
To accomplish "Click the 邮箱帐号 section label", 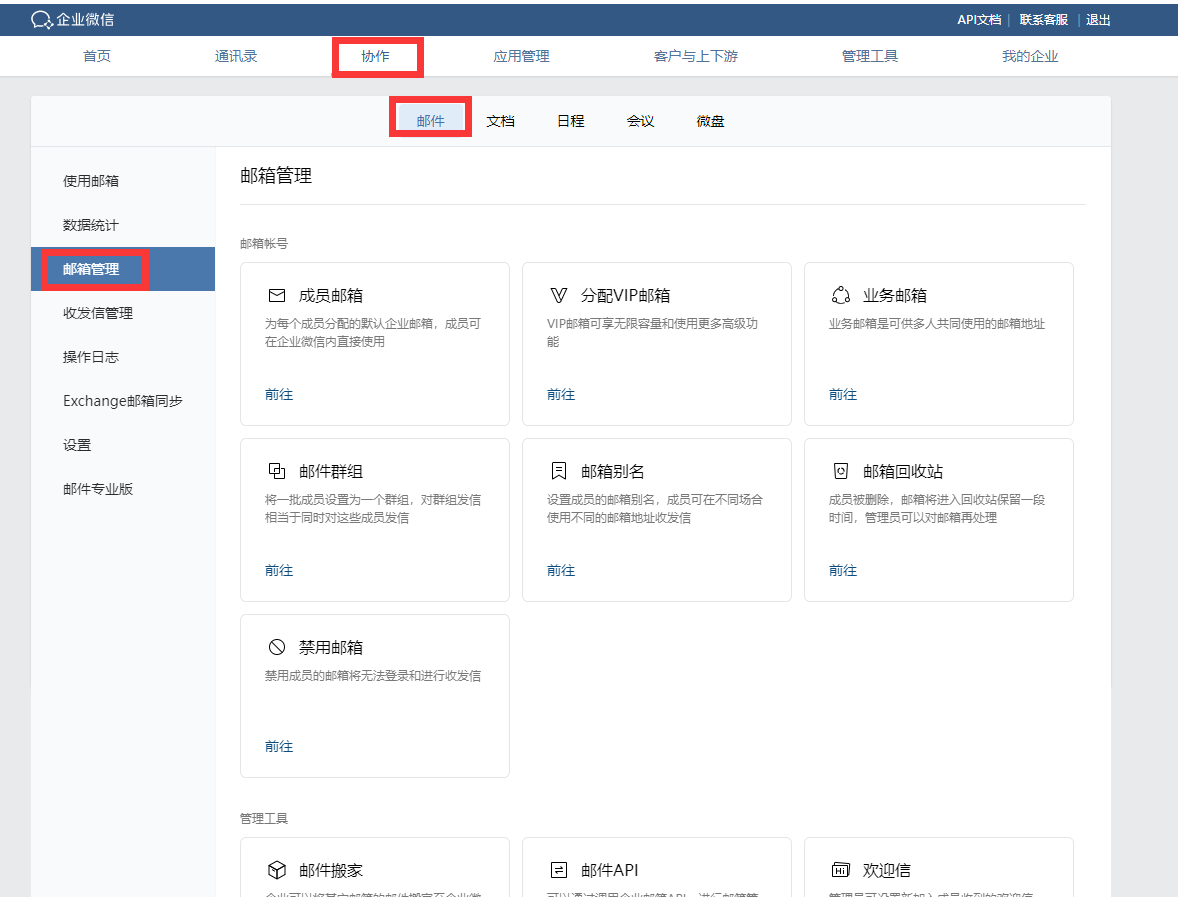I will (x=264, y=243).
